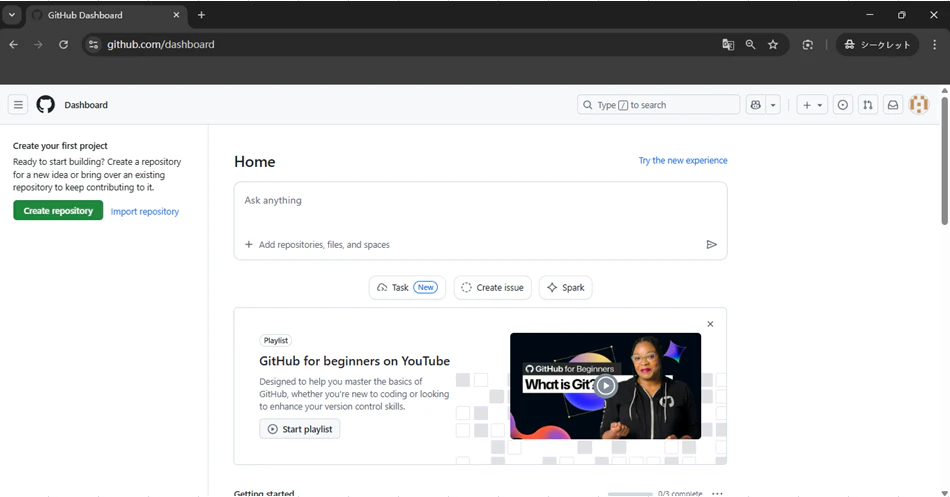Viewport: 950px width, 497px height.
Task: Click the site information icon in address bar
Action: [93, 44]
